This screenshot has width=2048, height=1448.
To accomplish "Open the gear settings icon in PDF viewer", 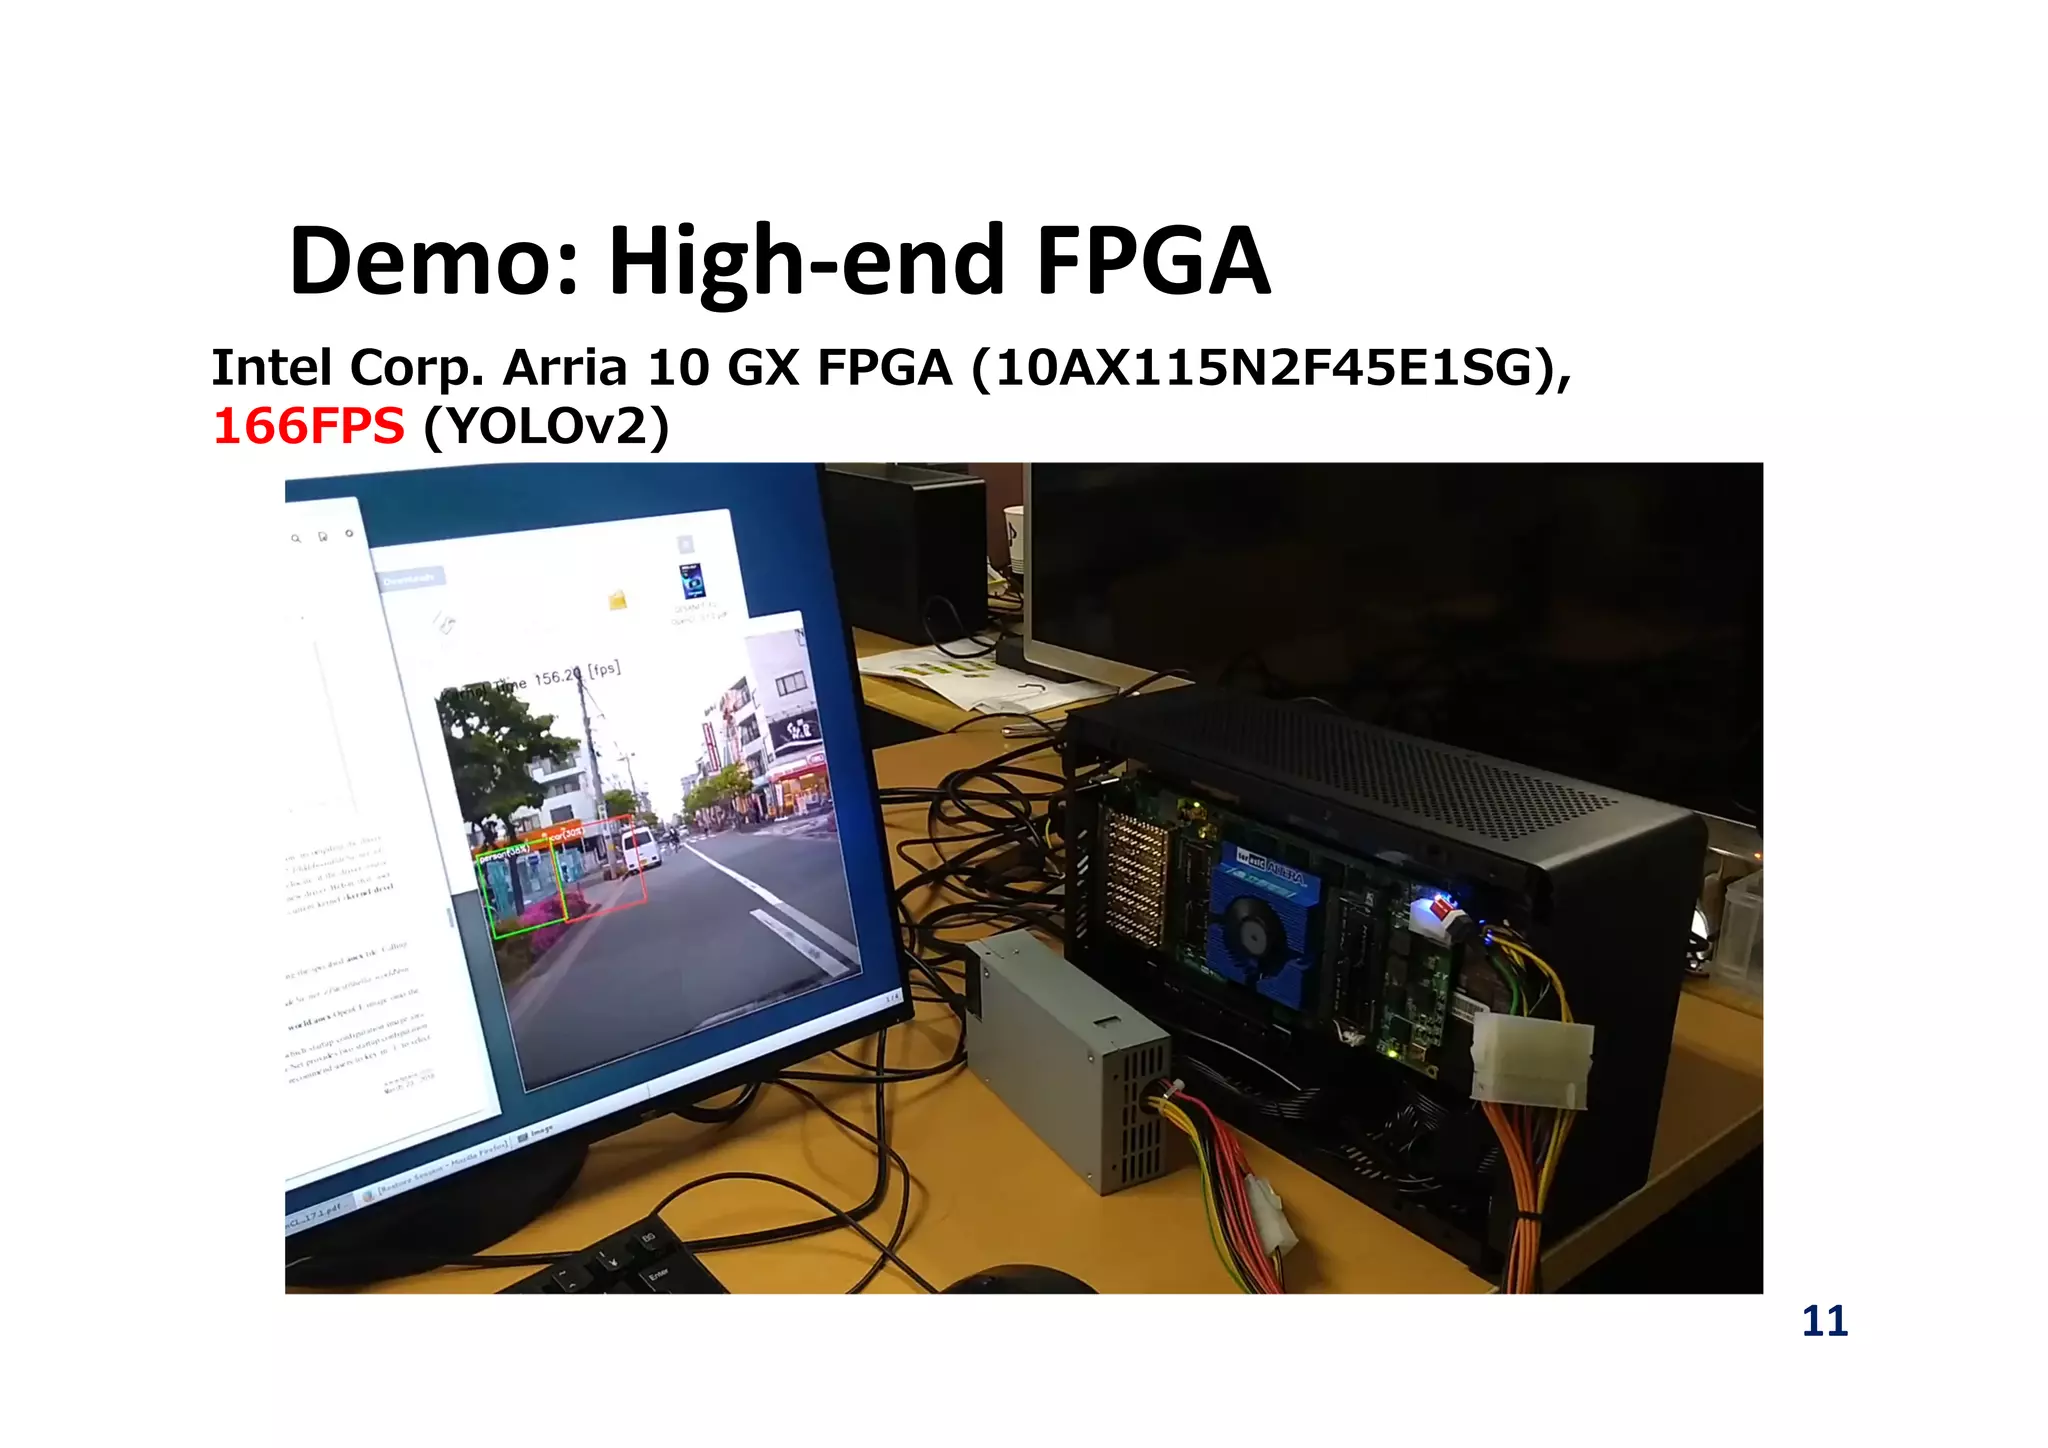I will pos(349,533).
